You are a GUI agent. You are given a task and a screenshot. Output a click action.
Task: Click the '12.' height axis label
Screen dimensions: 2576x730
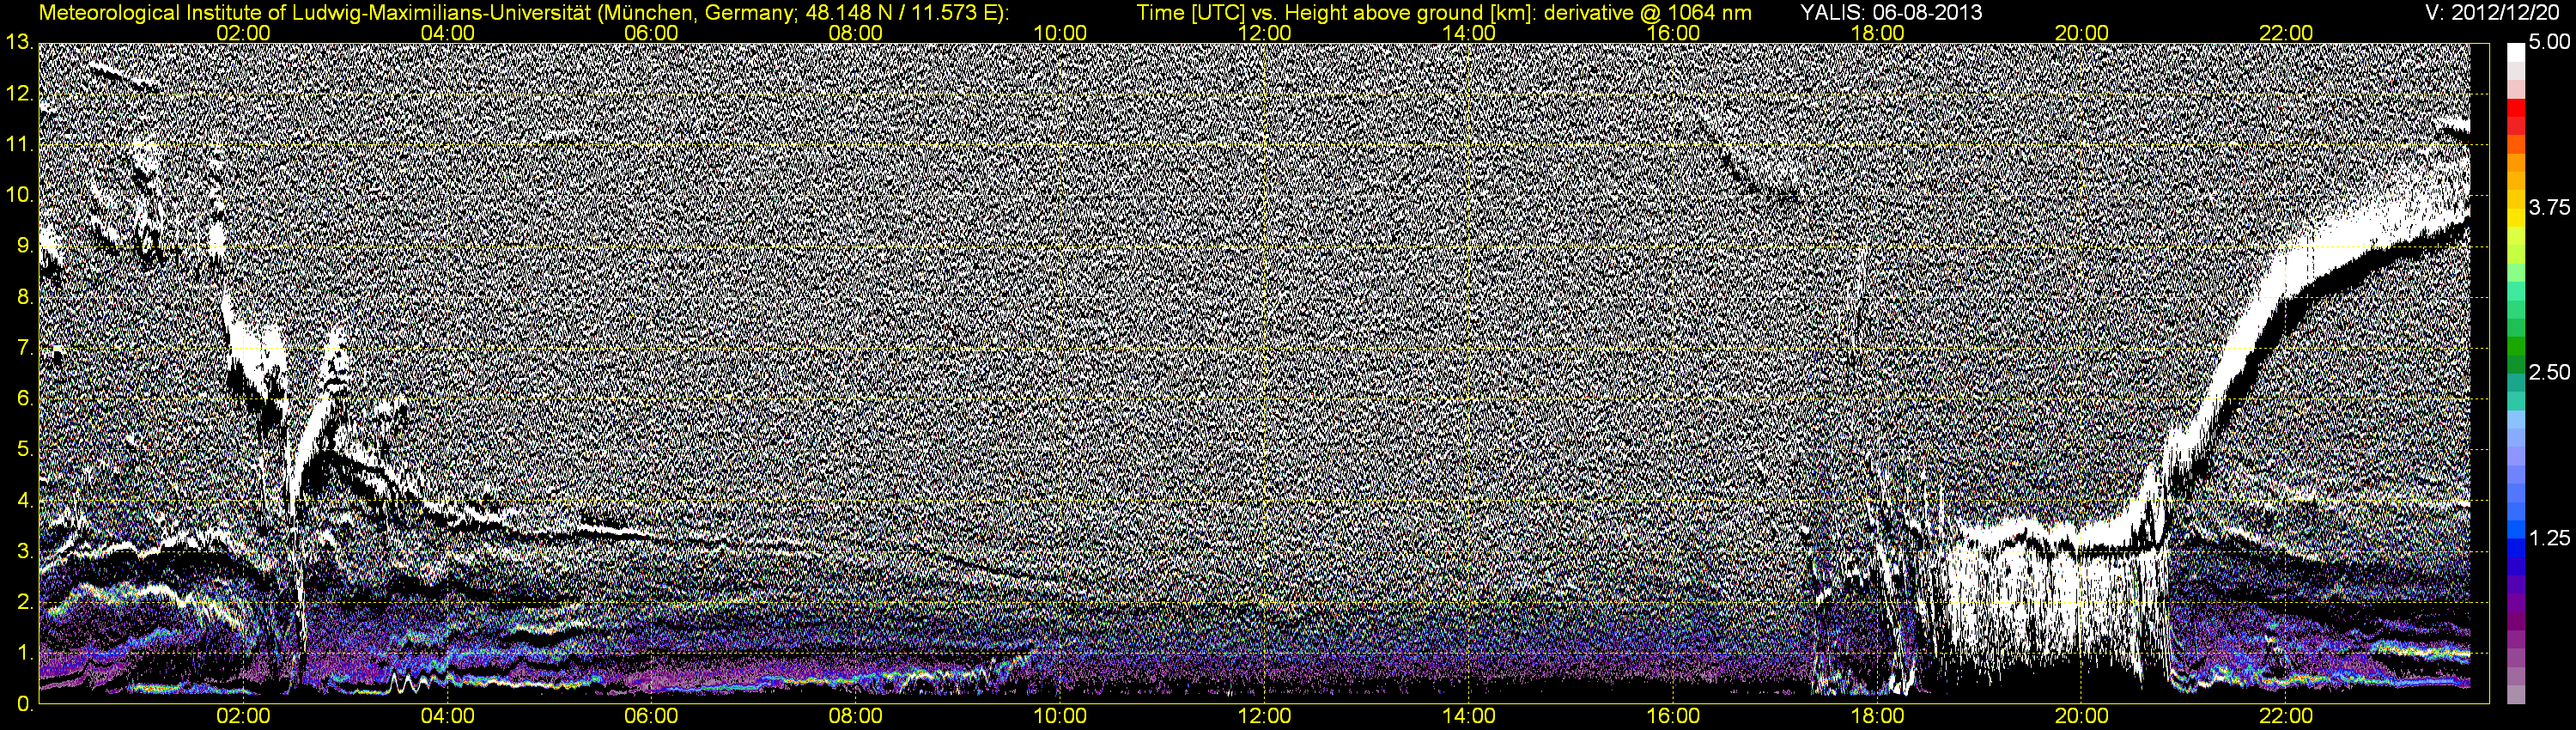tap(18, 94)
